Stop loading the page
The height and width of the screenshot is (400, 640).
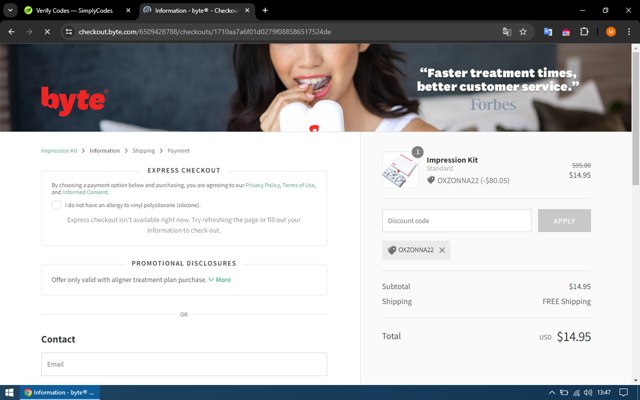47,31
